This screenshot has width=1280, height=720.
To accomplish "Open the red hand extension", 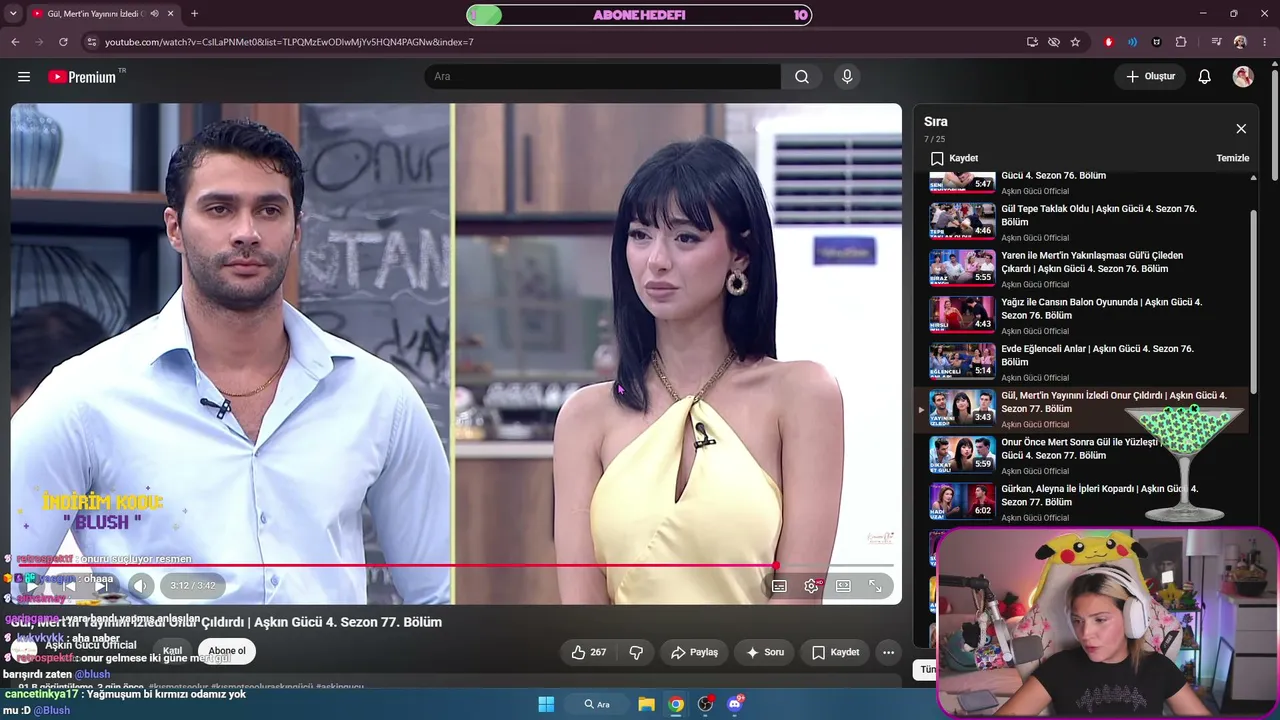I will tap(1108, 42).
